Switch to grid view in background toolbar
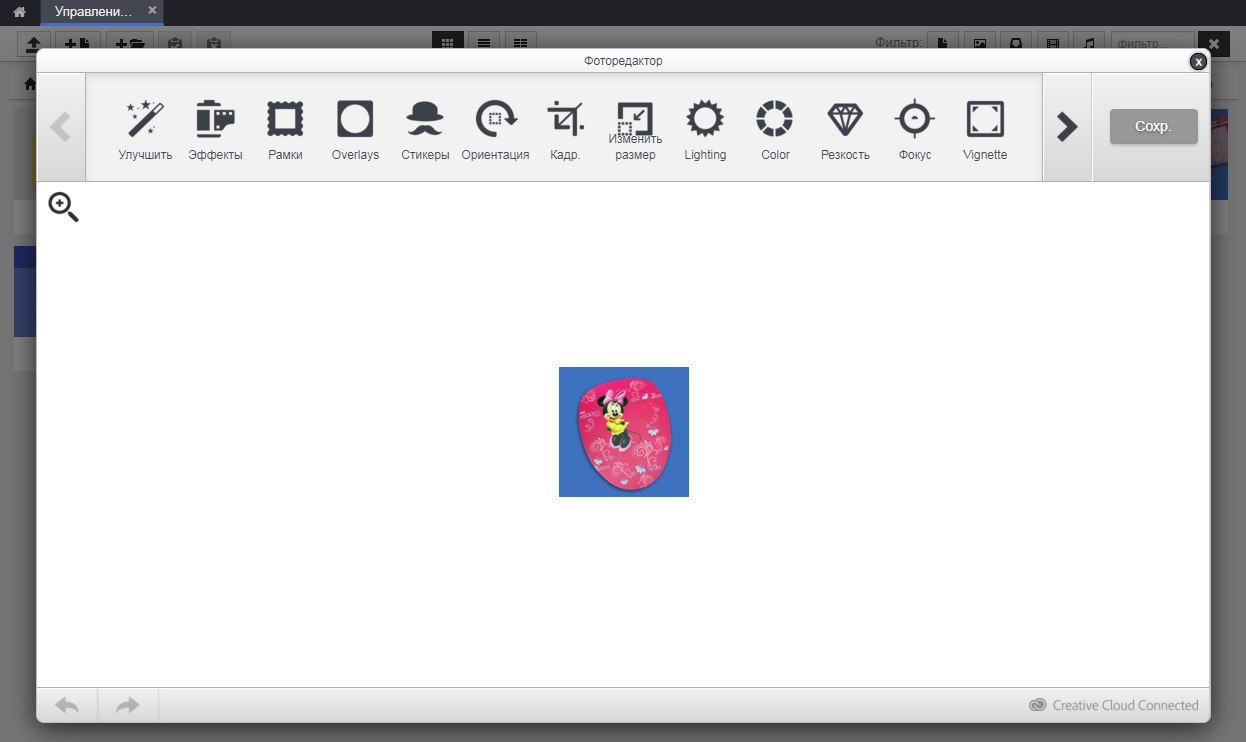Screen dimensions: 1246x742 448,44
